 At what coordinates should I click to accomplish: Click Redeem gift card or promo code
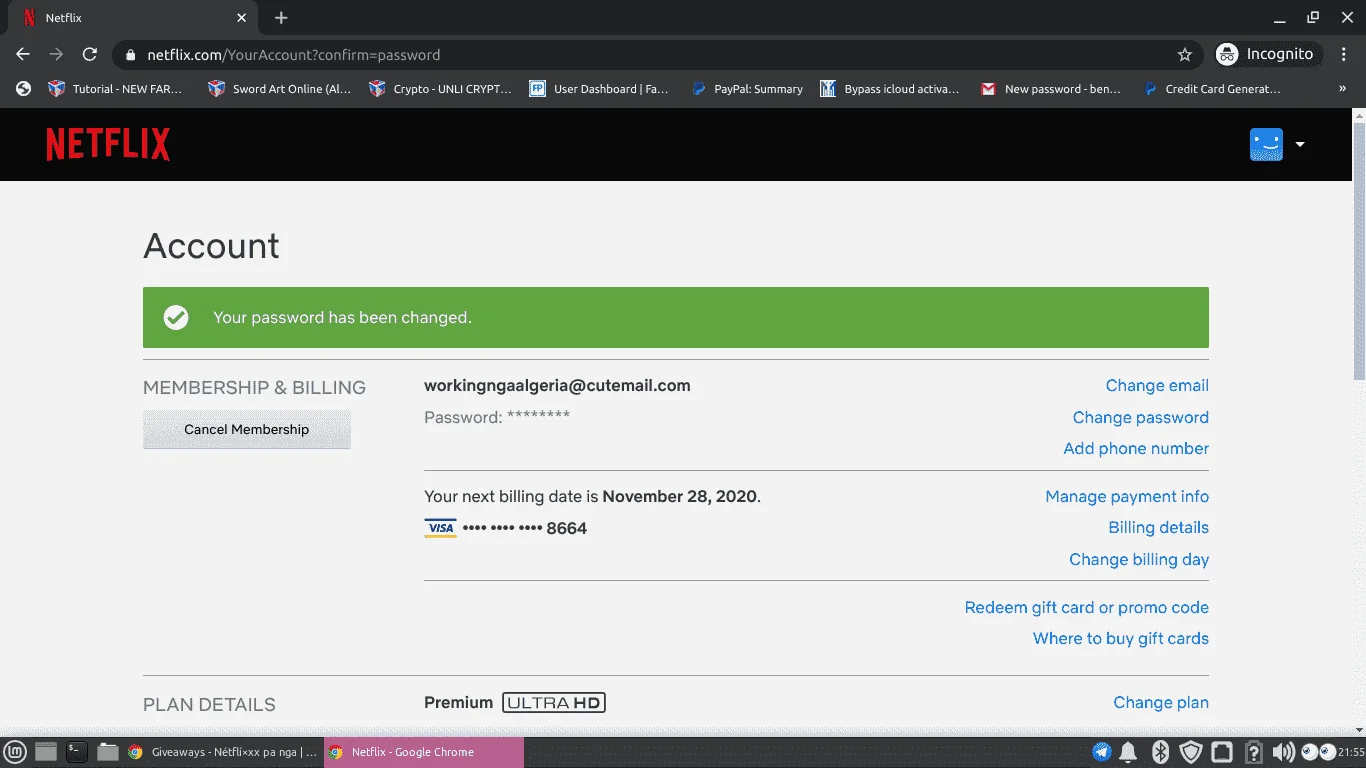(1086, 607)
